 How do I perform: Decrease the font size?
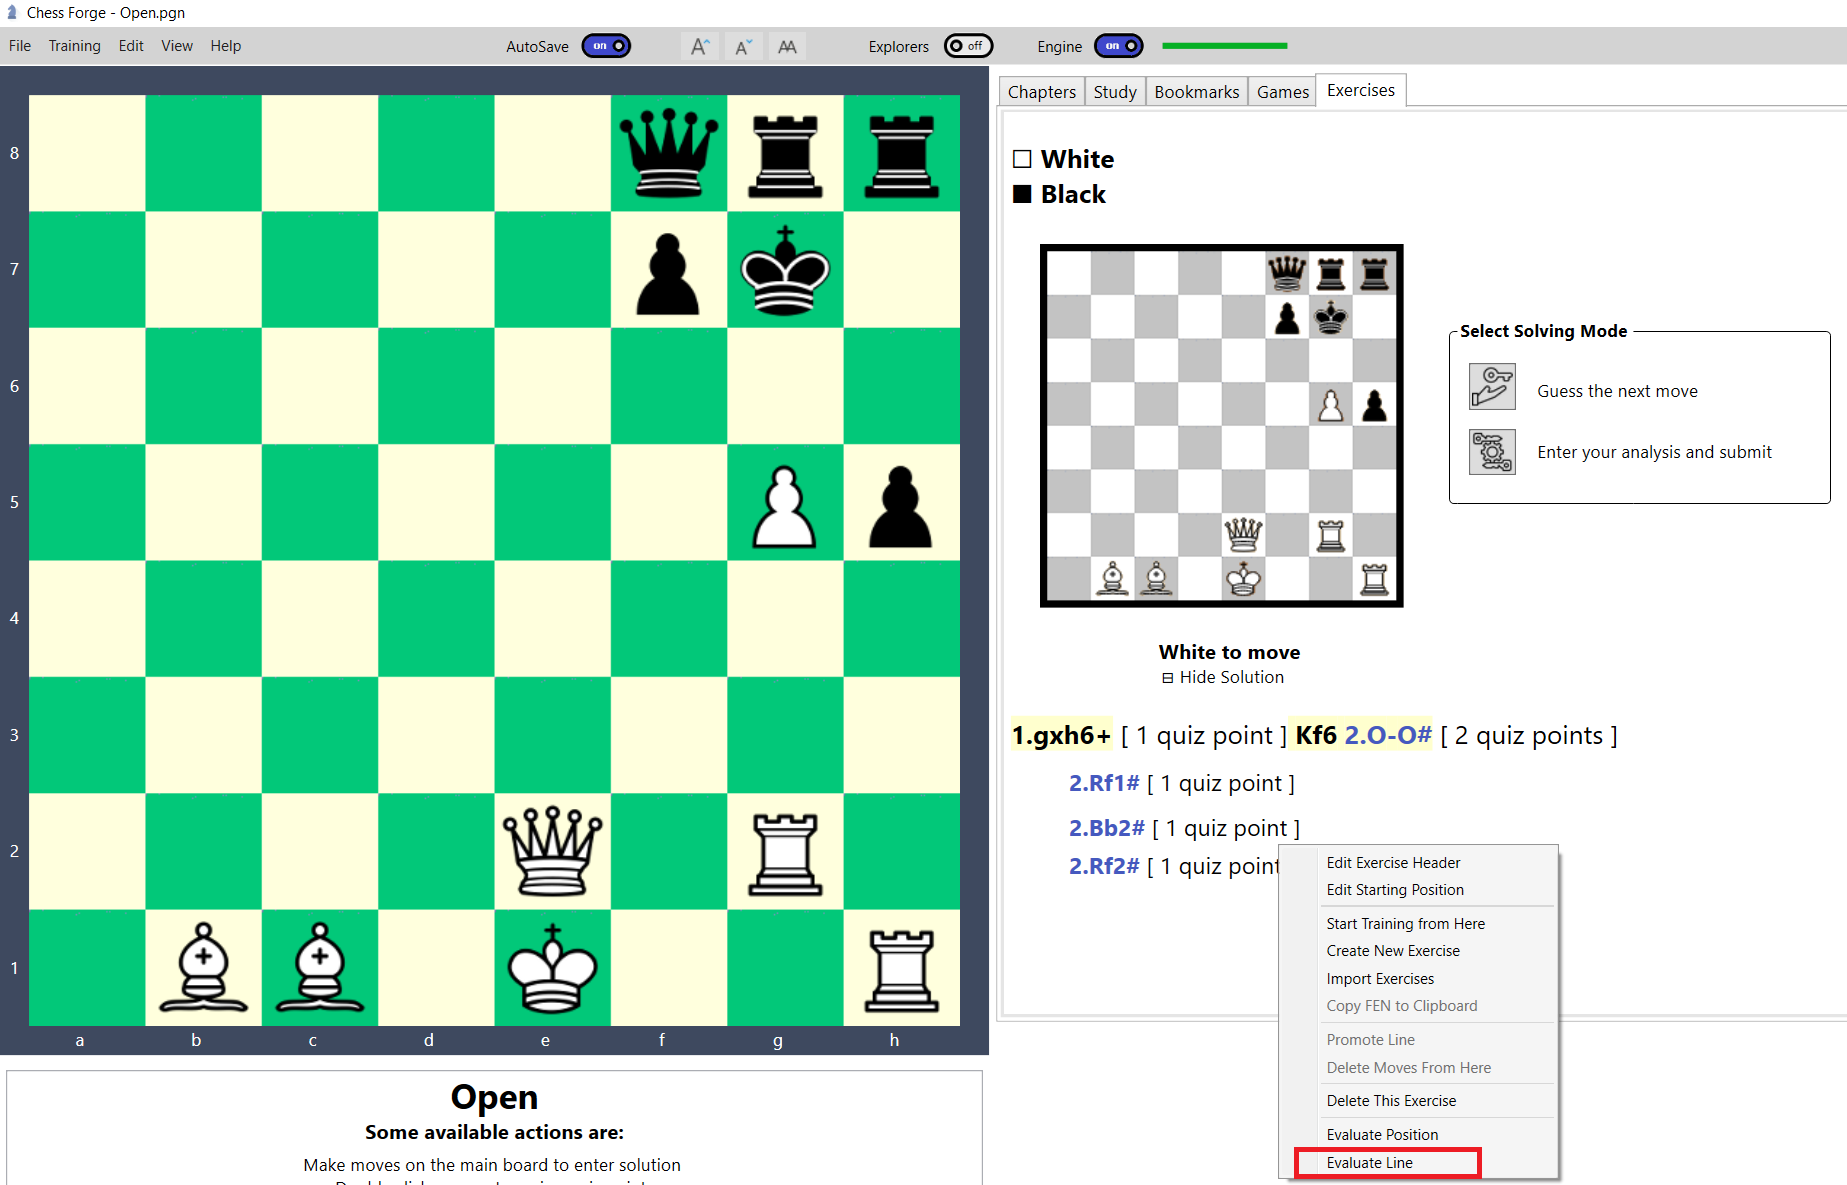click(743, 45)
